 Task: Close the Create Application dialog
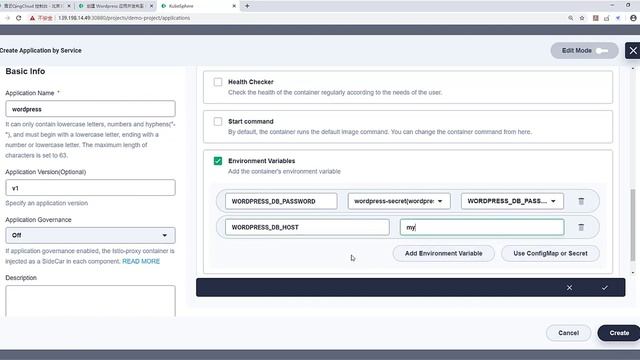coord(633,51)
